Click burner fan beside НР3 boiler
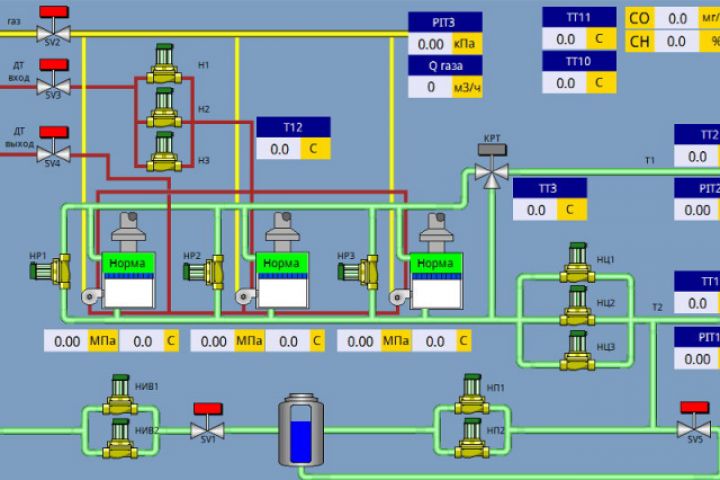720x480 pixels. (x=399, y=296)
